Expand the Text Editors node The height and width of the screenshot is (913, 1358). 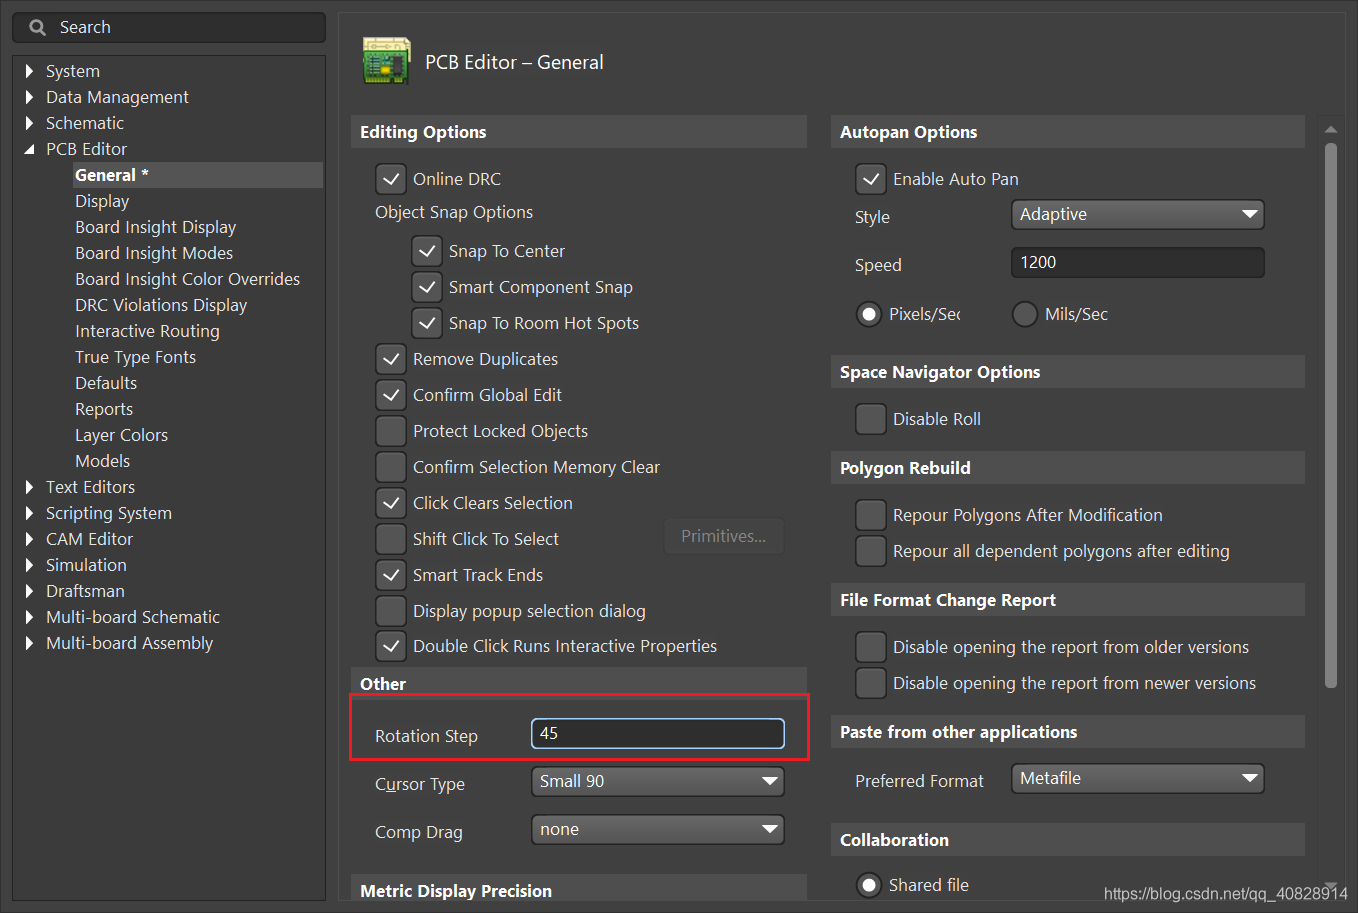(x=30, y=487)
